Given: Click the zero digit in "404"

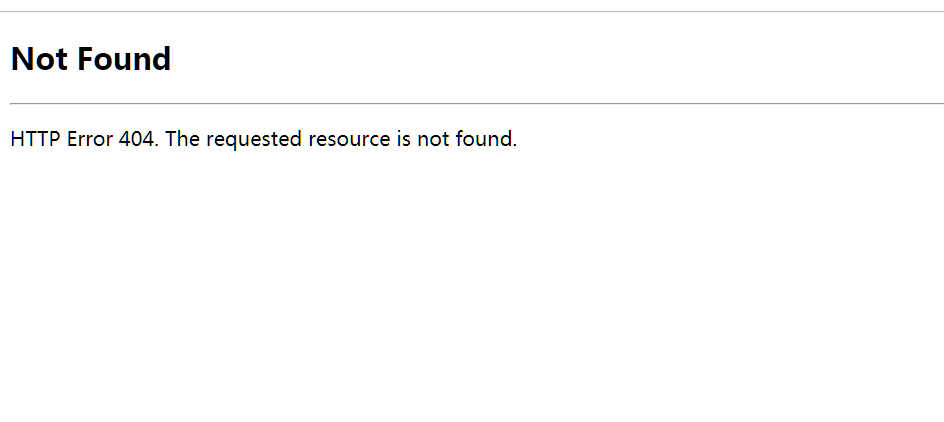Looking at the screenshot, I should point(137,139).
